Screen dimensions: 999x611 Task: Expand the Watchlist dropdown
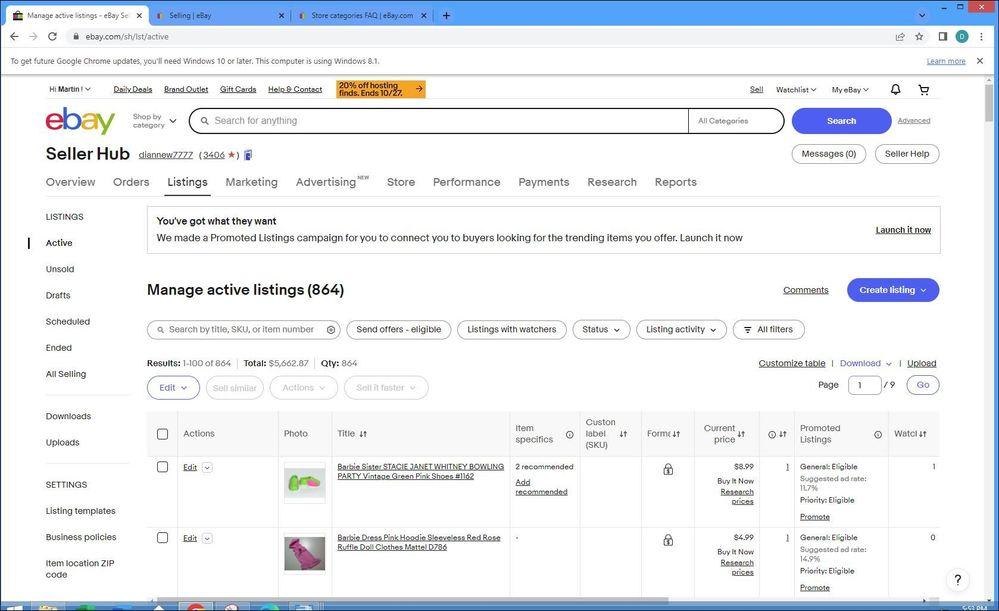pyautogui.click(x=796, y=90)
